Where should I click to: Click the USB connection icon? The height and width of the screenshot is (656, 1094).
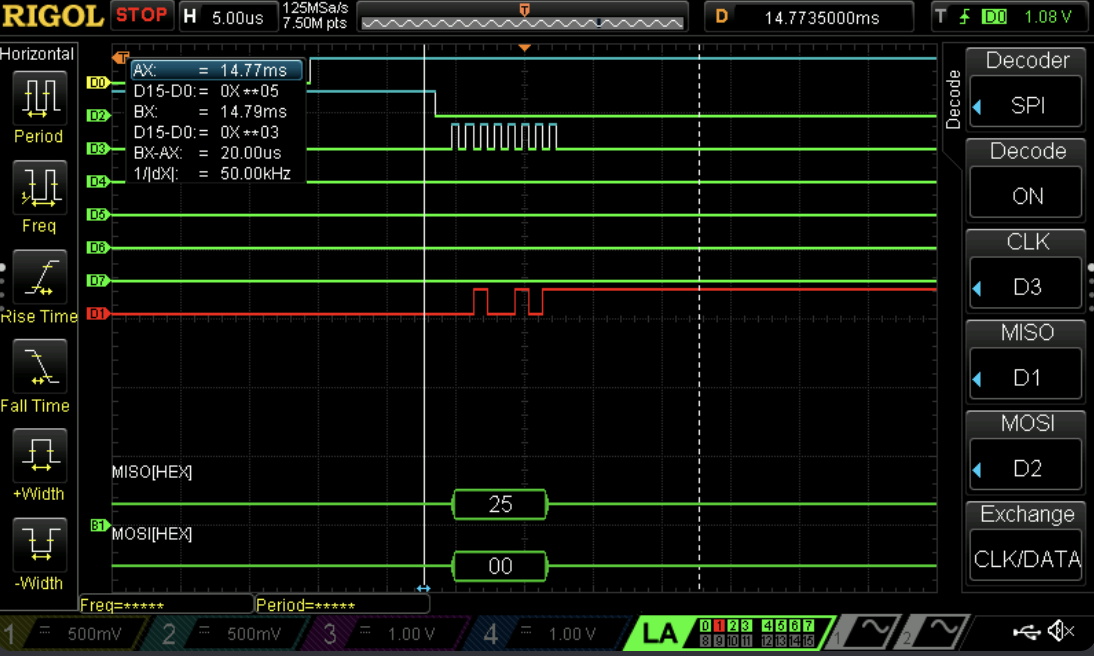pyautogui.click(x=1026, y=632)
